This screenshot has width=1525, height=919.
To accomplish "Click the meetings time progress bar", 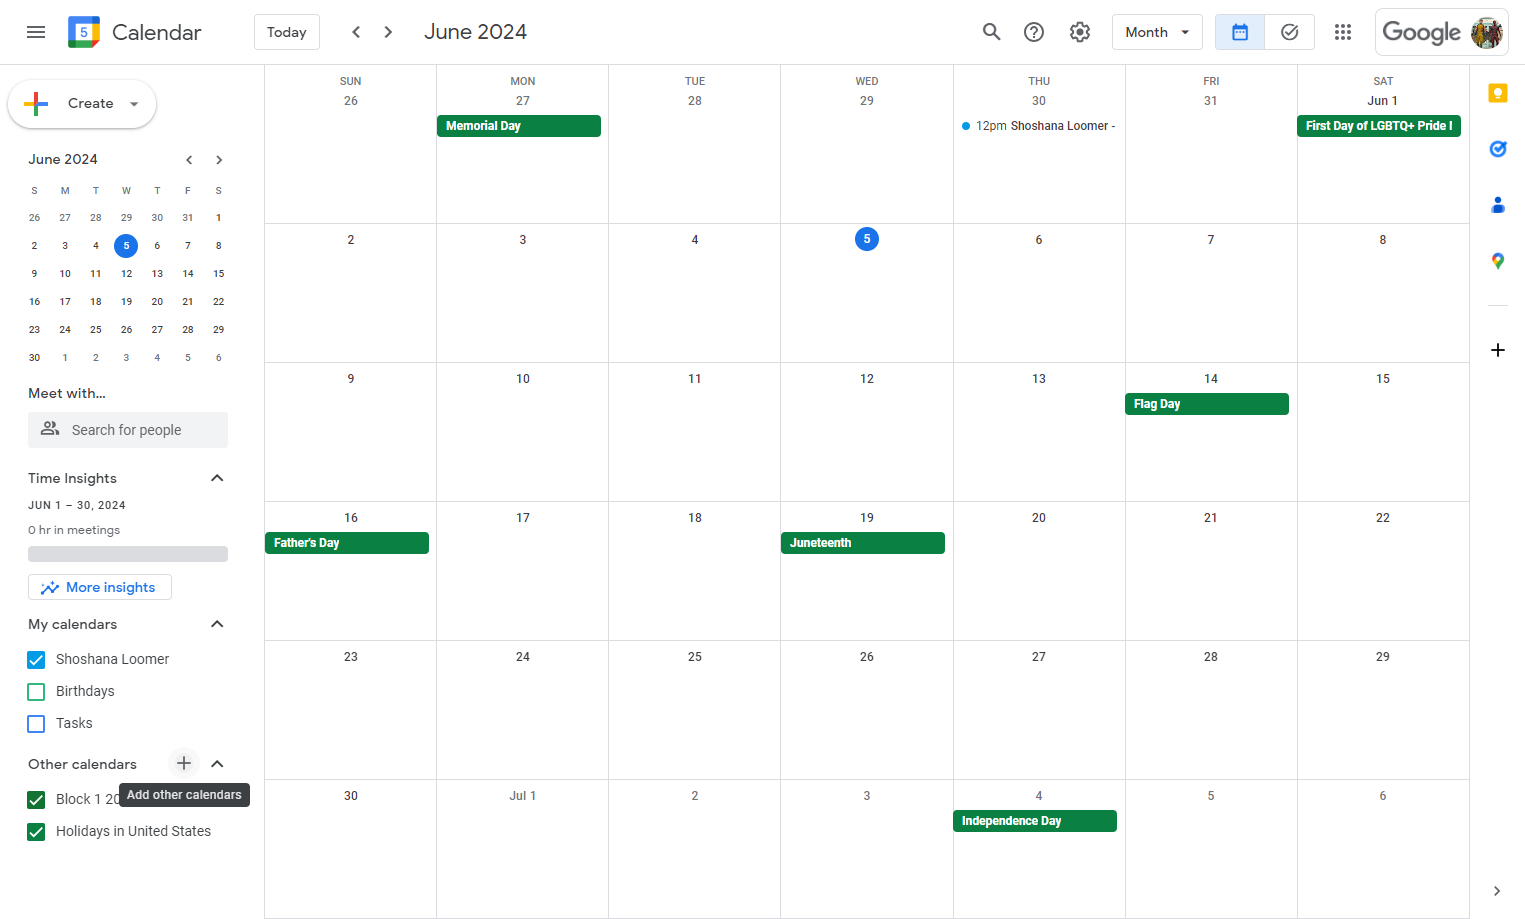I will [128, 554].
